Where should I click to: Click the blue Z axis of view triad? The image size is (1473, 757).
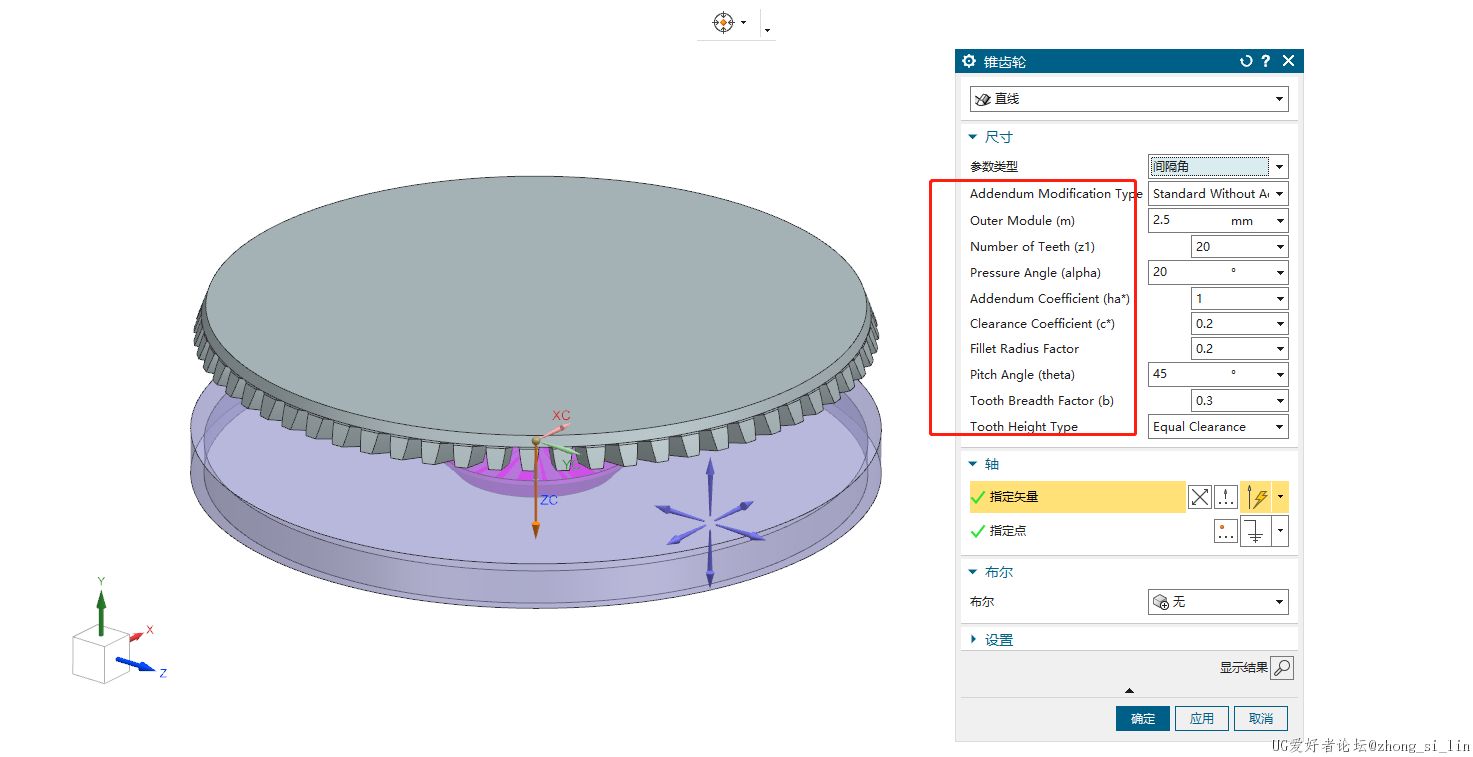[x=136, y=664]
